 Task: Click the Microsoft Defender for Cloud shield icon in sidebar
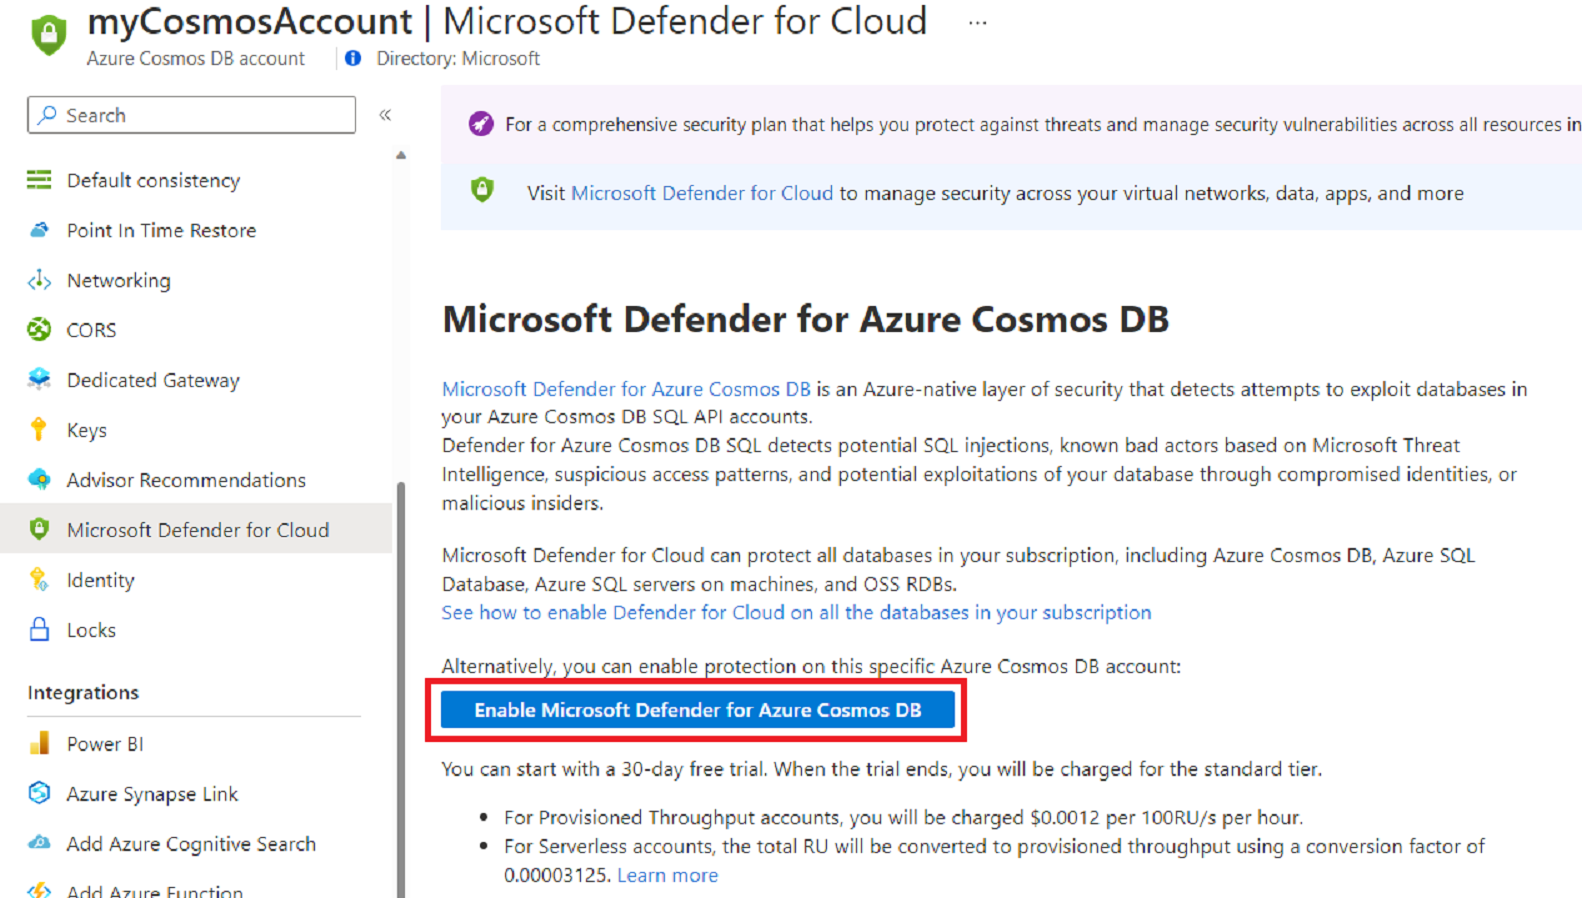coord(39,529)
